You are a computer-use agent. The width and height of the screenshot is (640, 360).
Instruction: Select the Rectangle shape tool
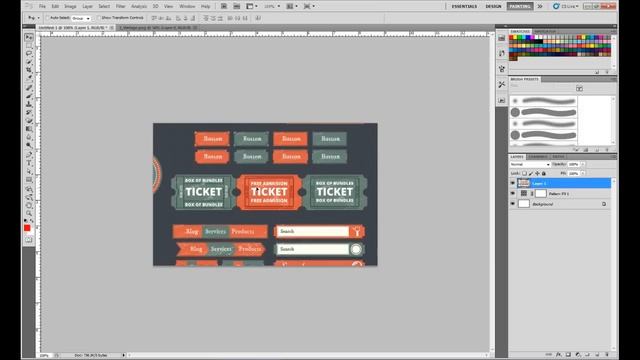[x=29, y=180]
